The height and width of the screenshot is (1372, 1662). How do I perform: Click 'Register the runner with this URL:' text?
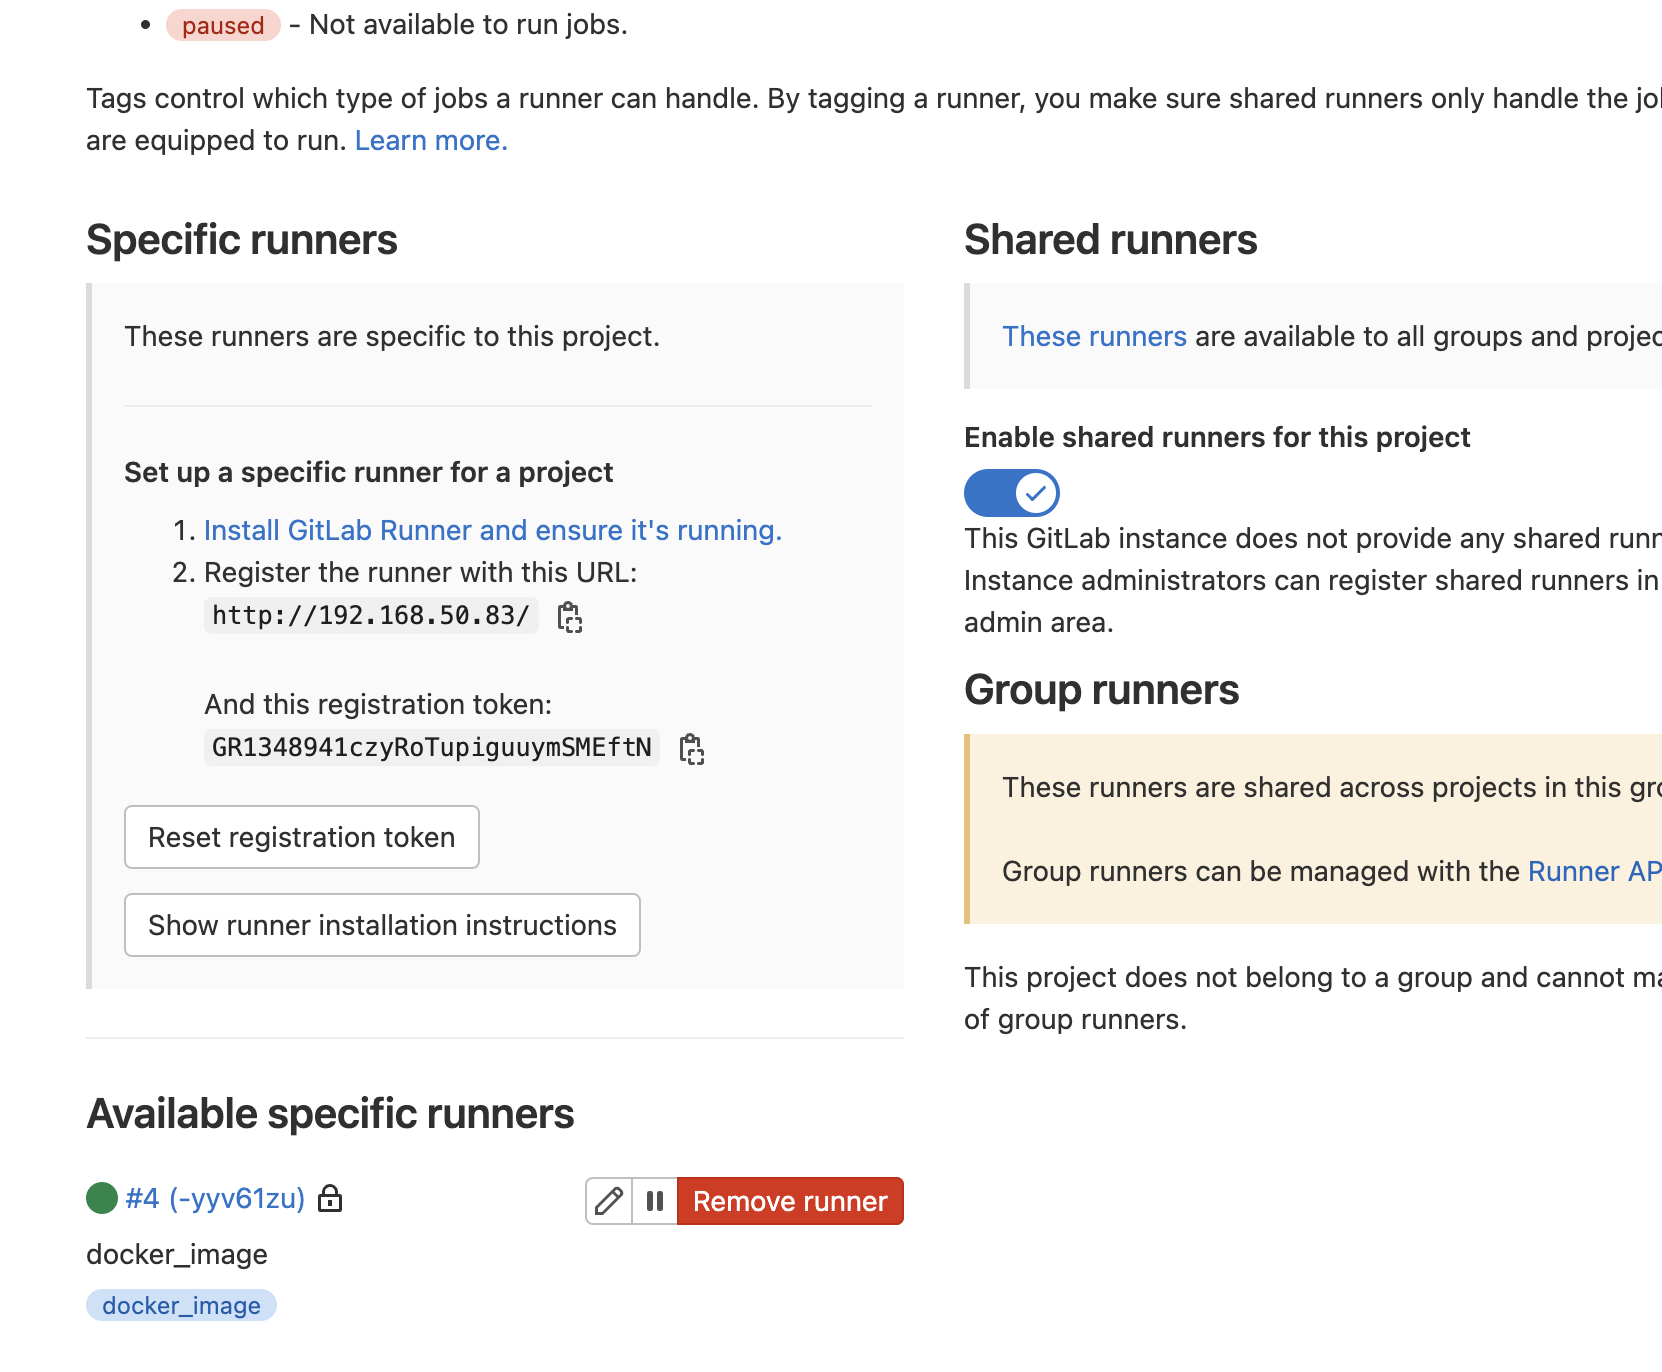(420, 572)
